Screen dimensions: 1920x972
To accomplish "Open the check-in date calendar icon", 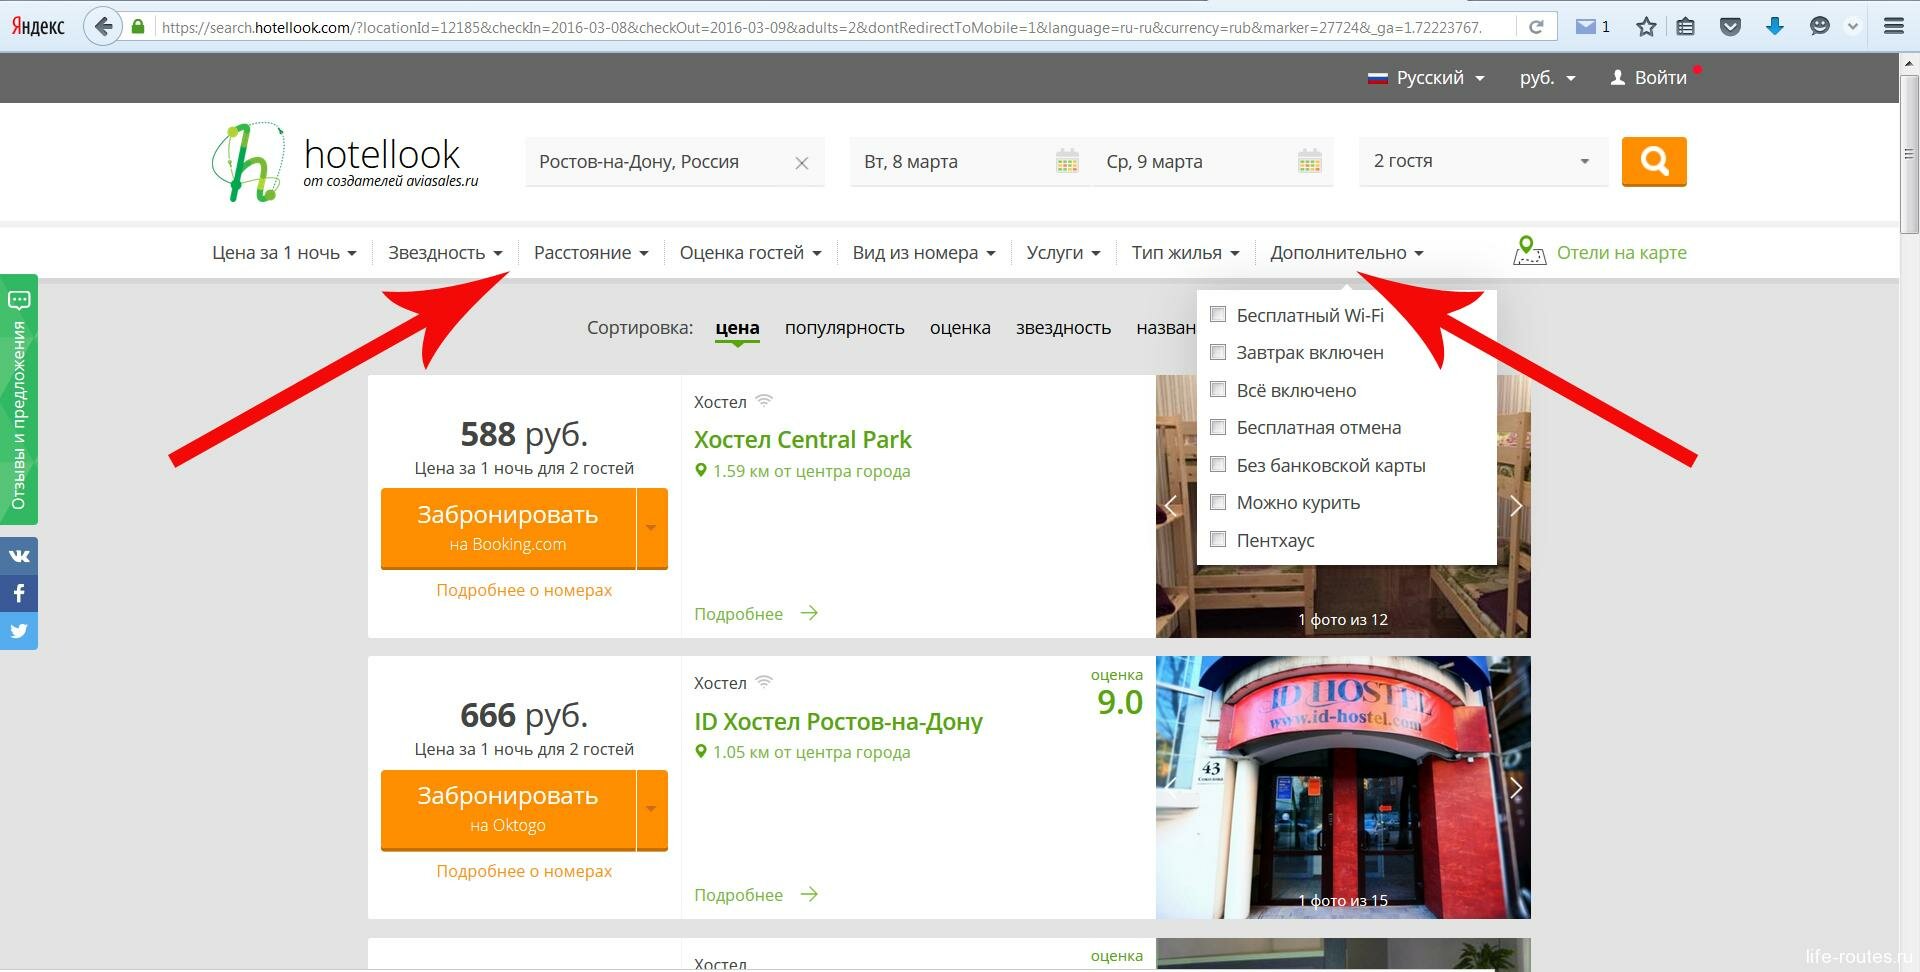I will tap(1067, 161).
